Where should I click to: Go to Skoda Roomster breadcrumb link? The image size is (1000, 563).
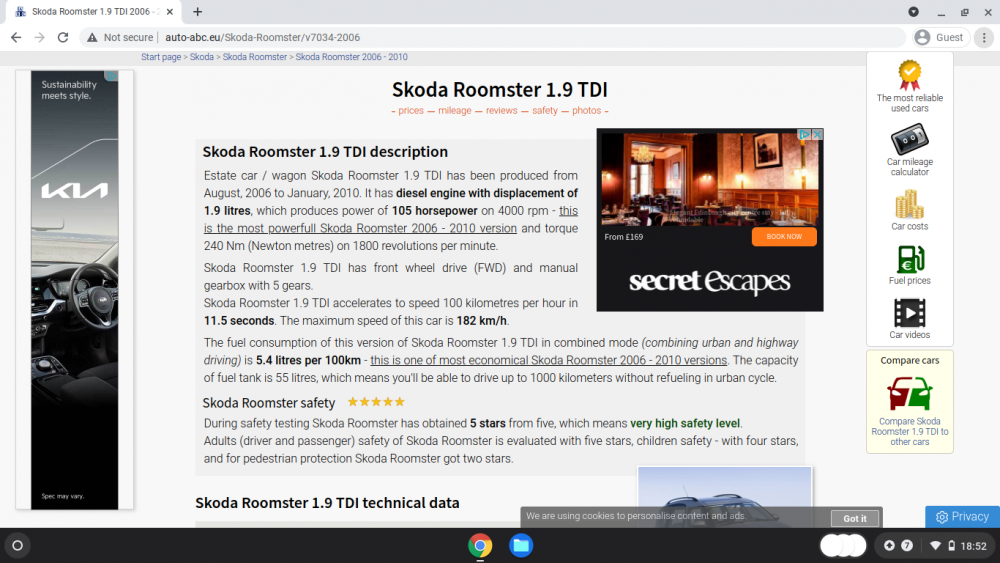pos(254,57)
